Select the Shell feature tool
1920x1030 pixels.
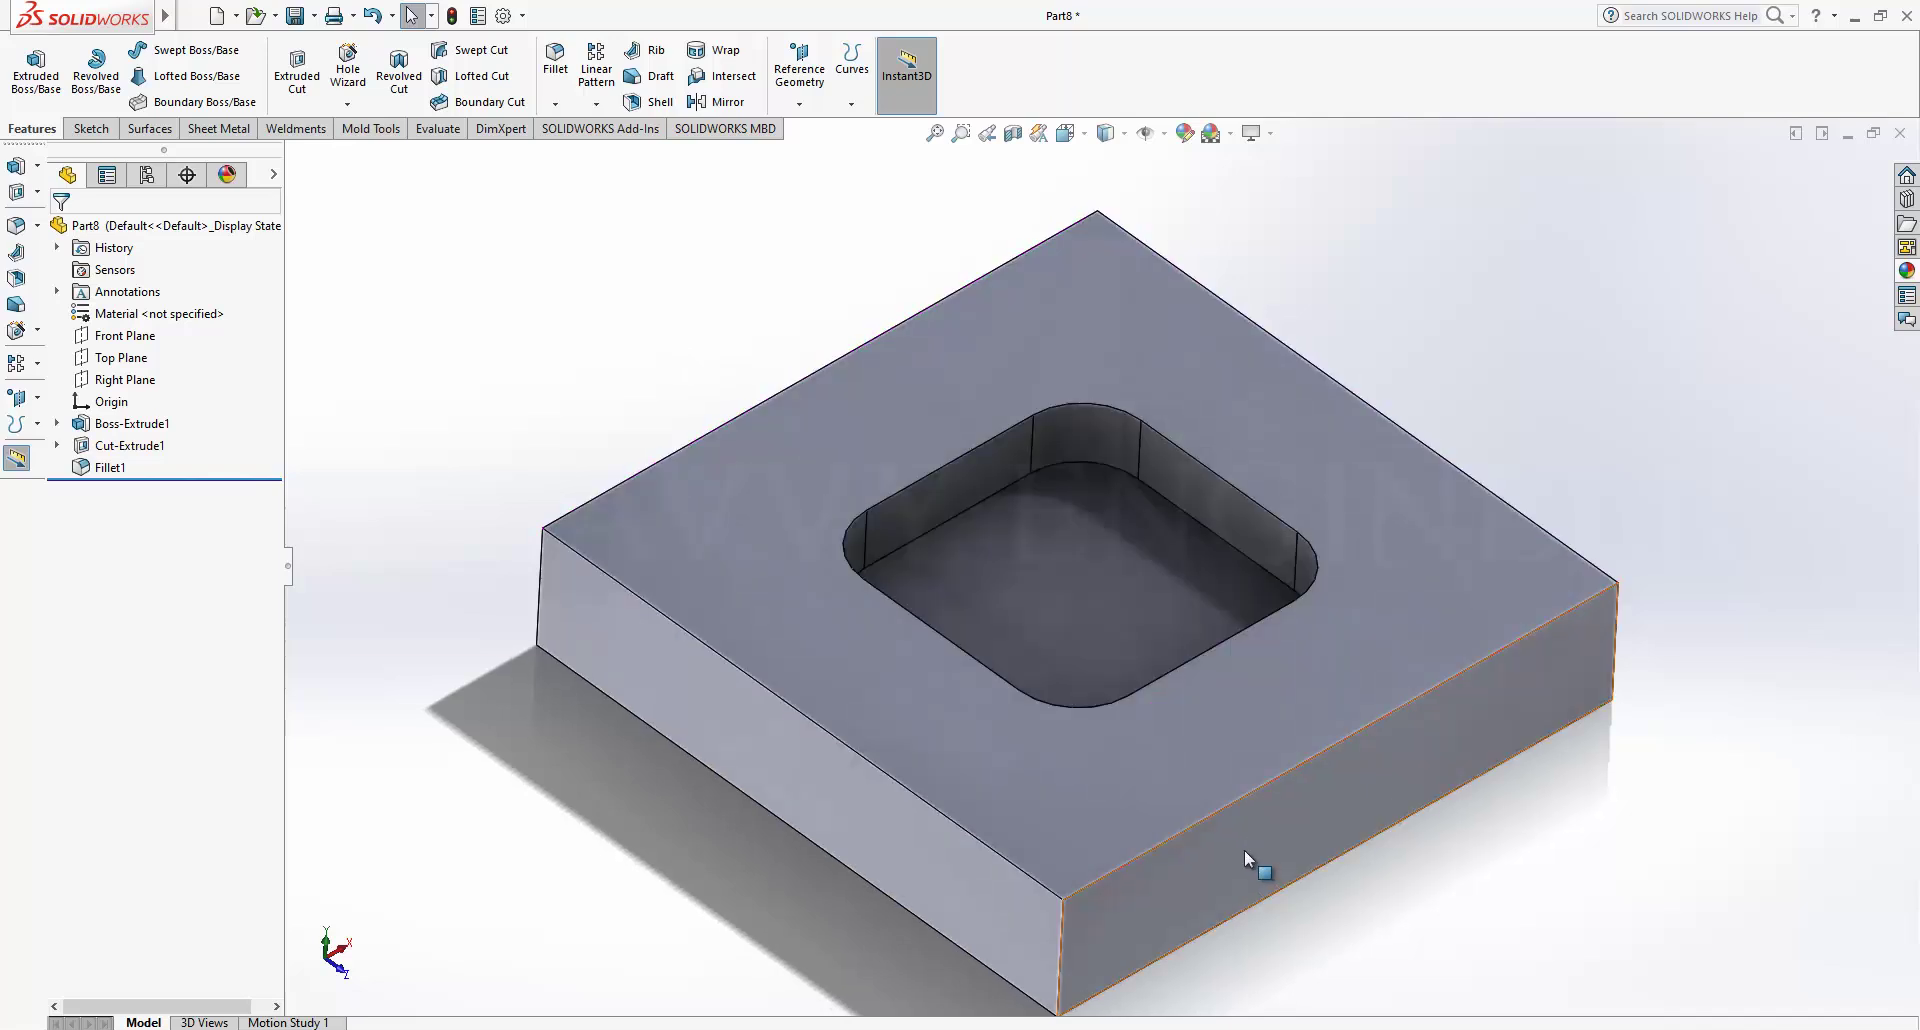[x=648, y=102]
